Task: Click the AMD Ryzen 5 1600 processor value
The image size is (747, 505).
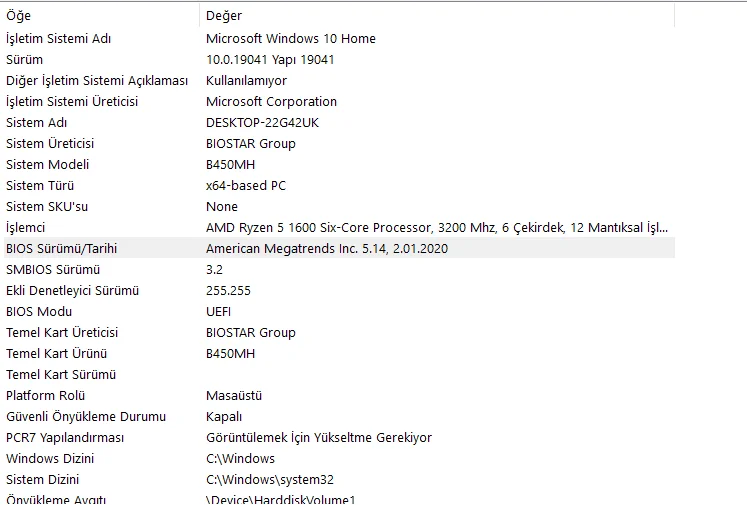Action: (x=437, y=228)
